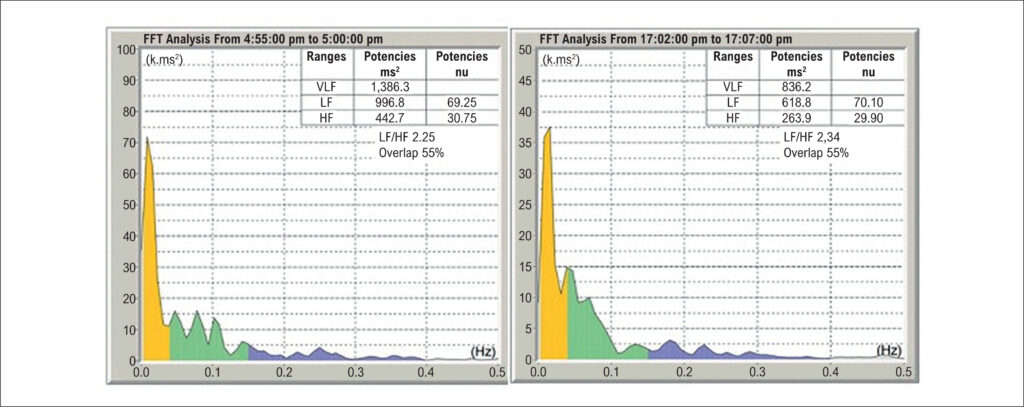
Task: Select the VLF value 1,386.3
Action: (388, 87)
